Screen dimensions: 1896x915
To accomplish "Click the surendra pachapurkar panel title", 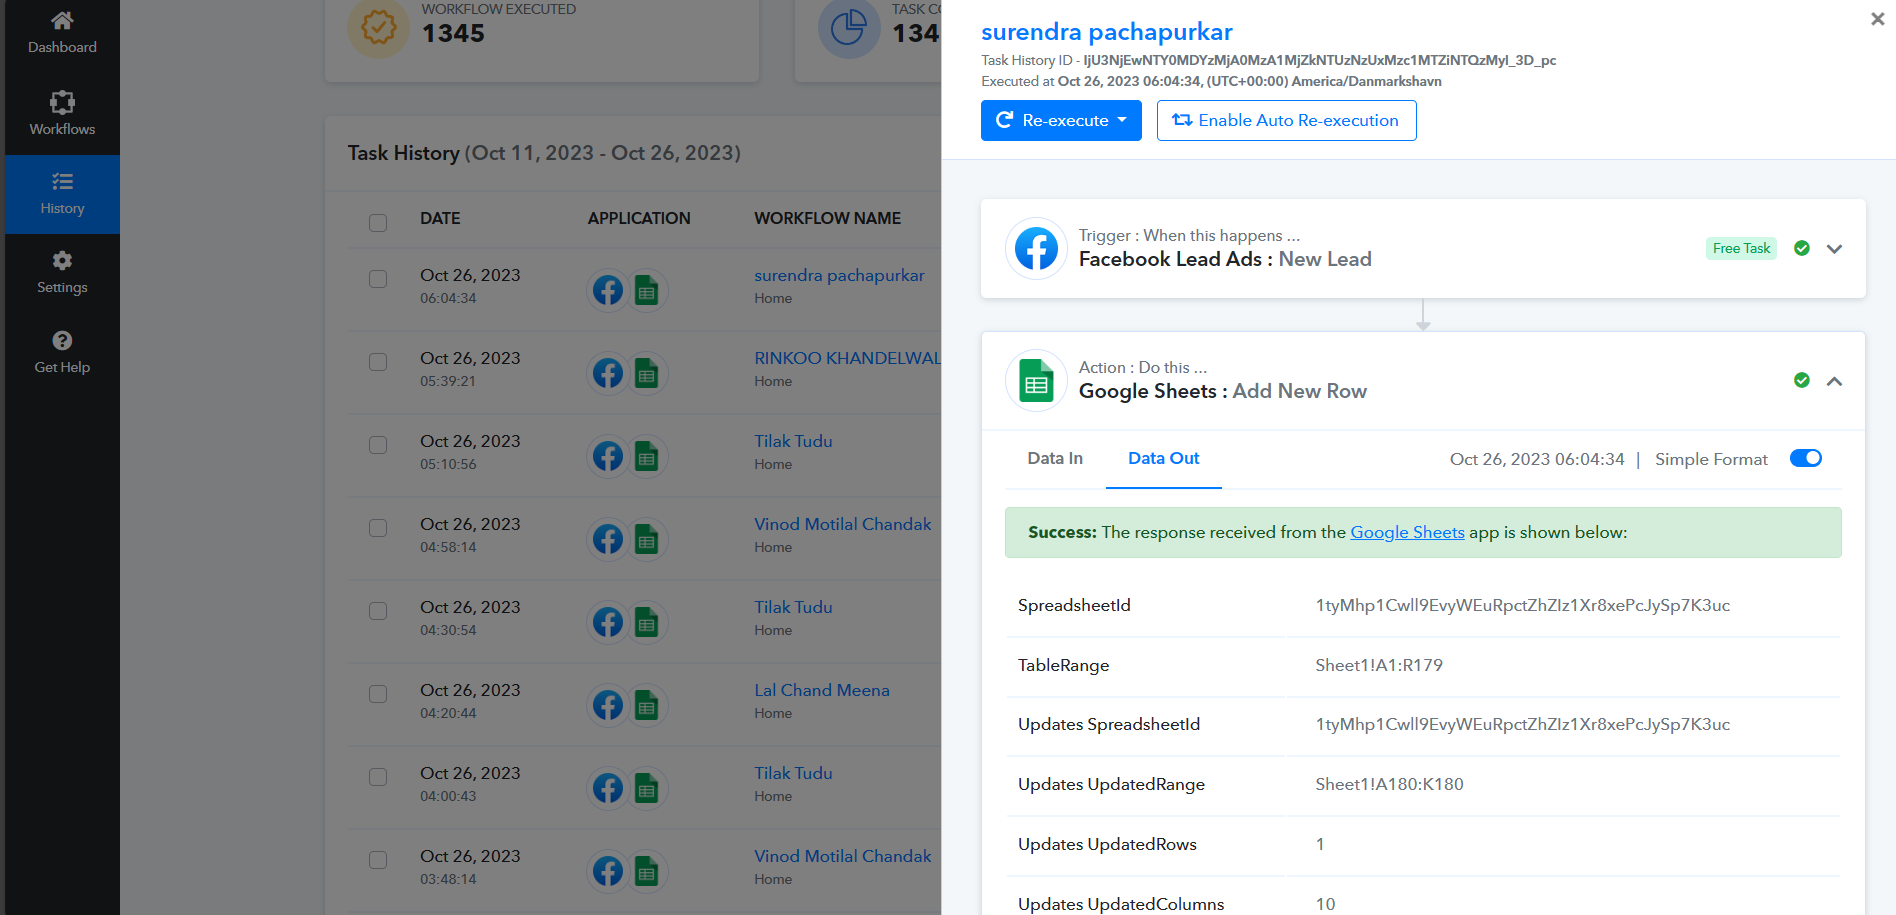I will pos(1106,32).
